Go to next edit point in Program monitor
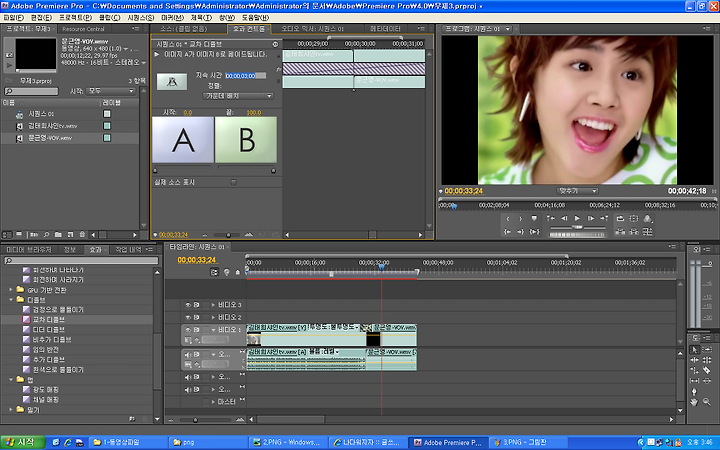This screenshot has height=450, width=720. coord(604,219)
